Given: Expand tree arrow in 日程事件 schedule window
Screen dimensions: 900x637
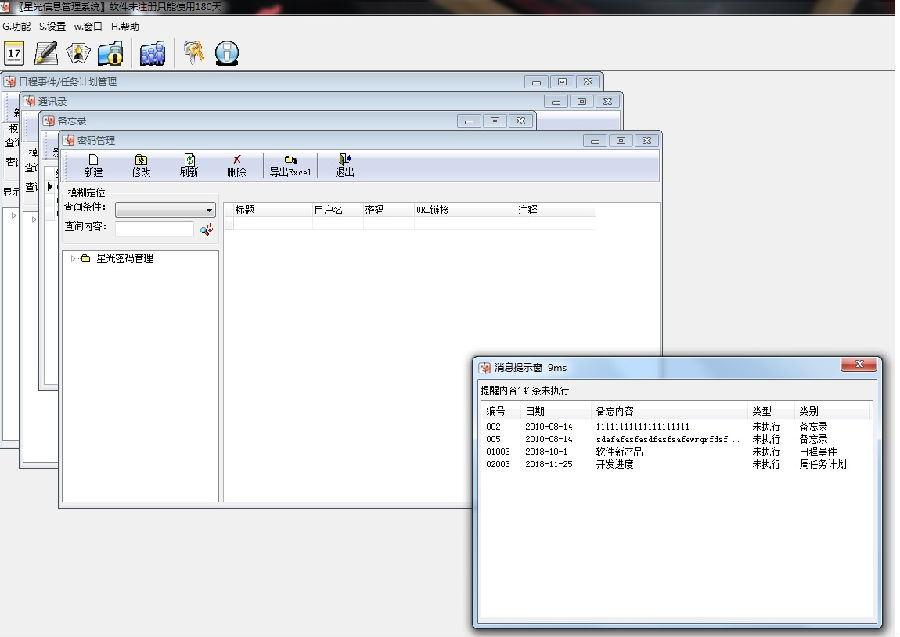Looking at the screenshot, I should pyautogui.click(x=14, y=216).
